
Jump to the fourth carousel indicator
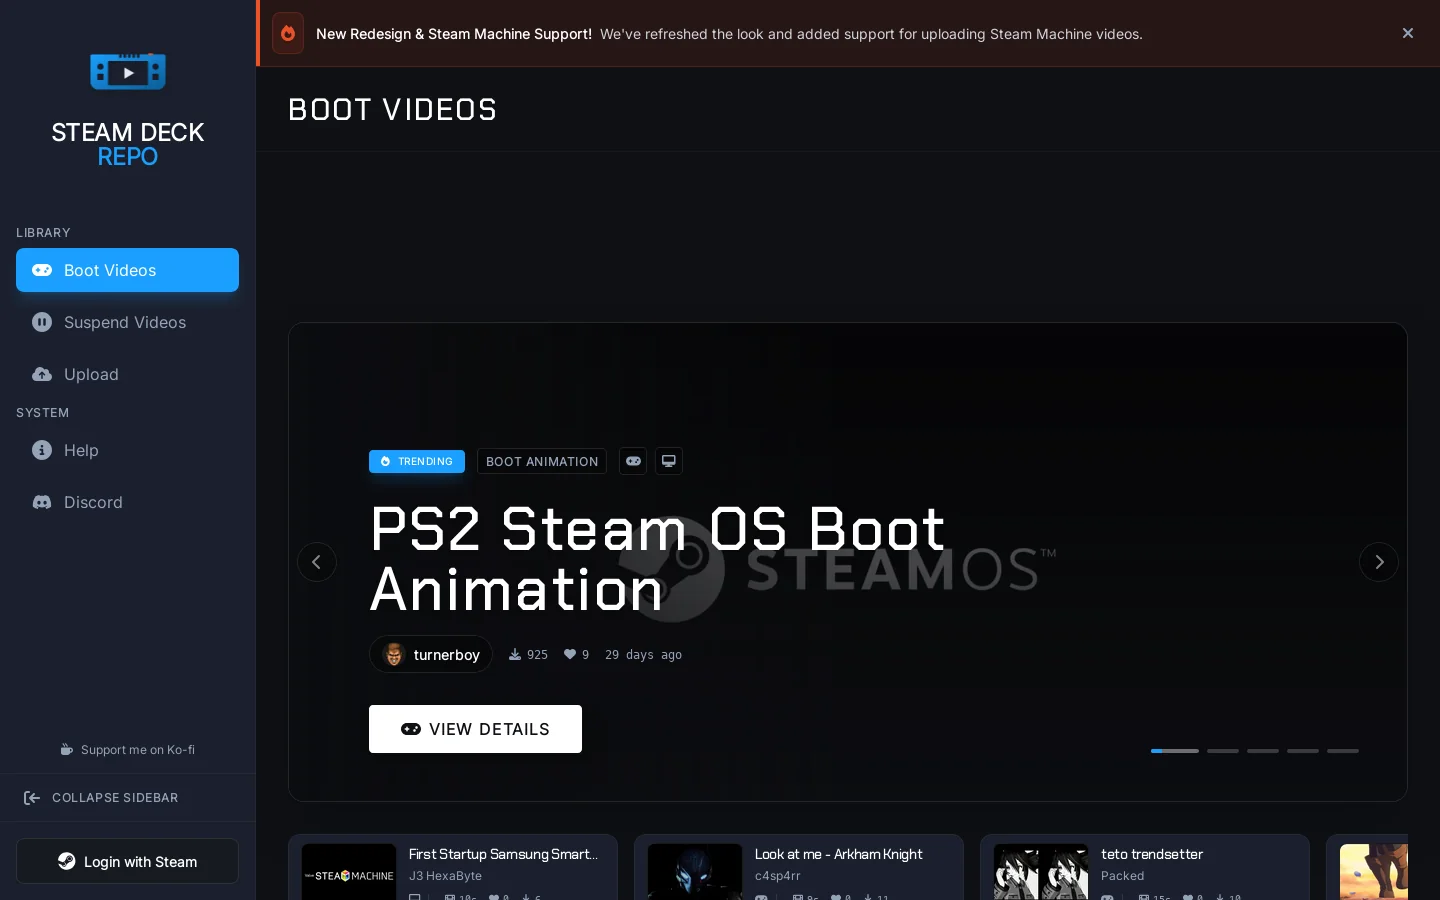point(1303,750)
